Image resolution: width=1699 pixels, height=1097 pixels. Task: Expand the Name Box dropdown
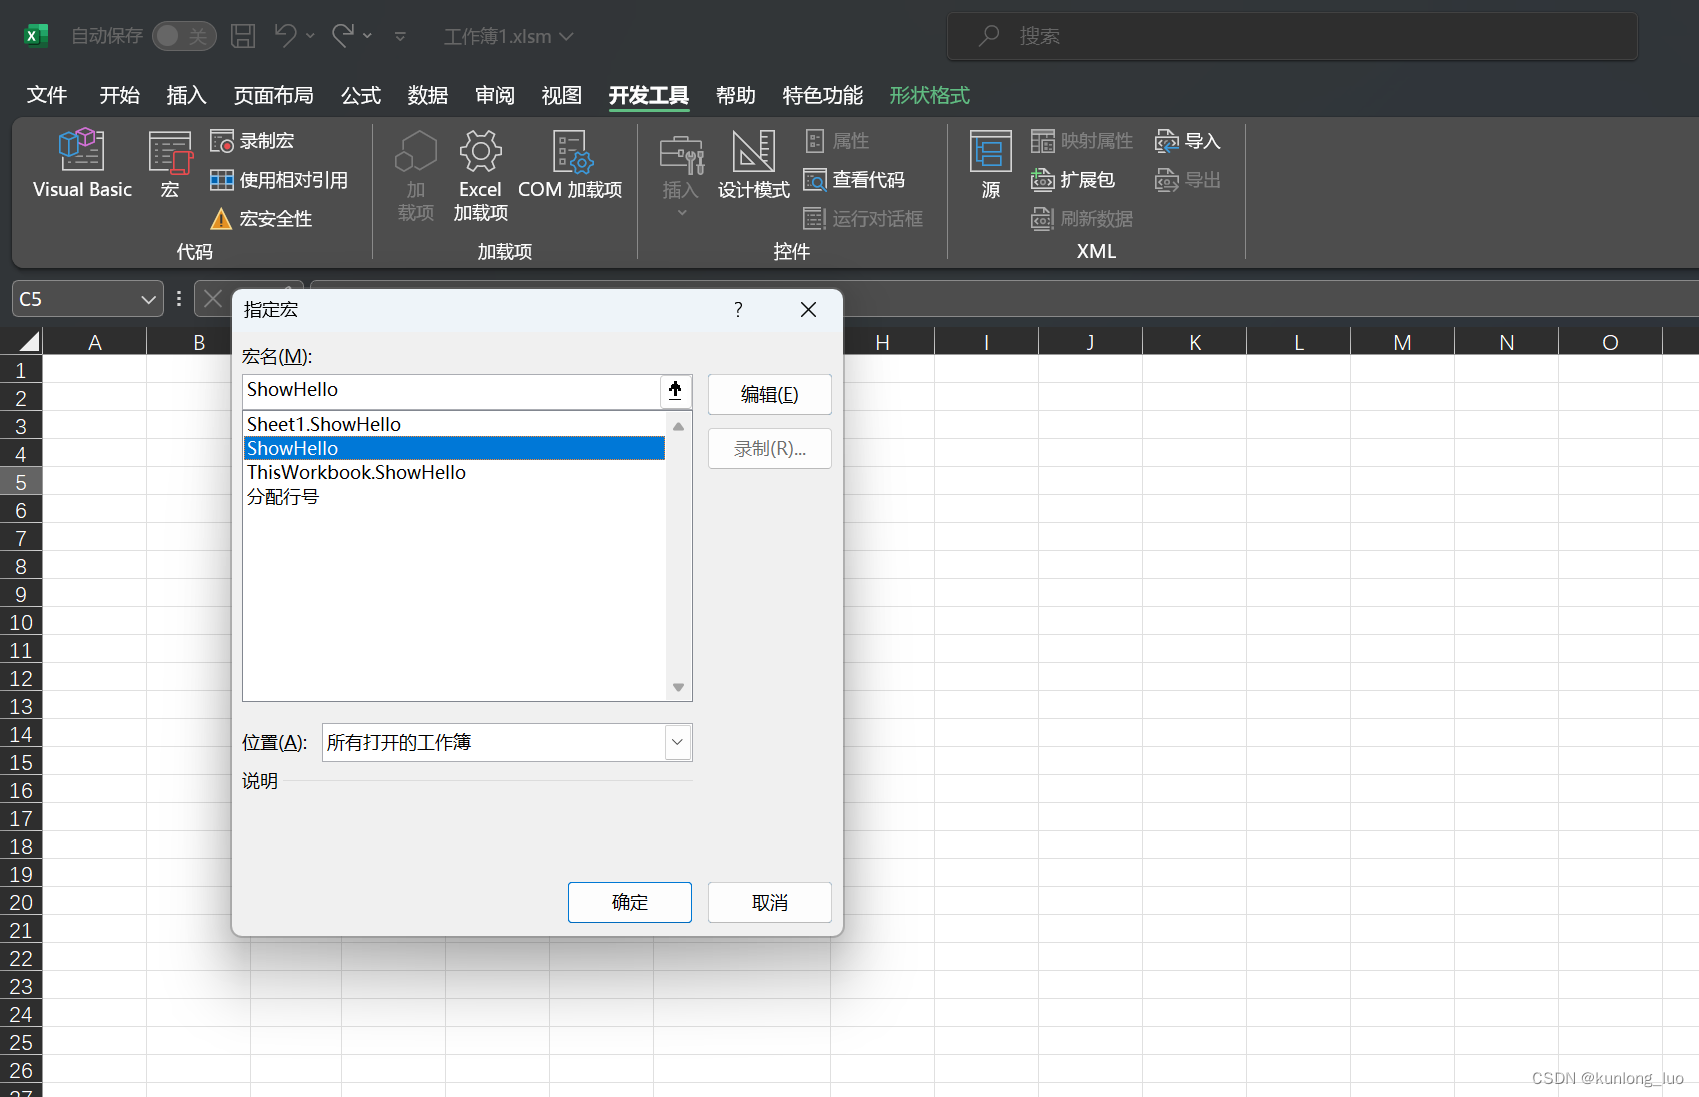(x=148, y=299)
